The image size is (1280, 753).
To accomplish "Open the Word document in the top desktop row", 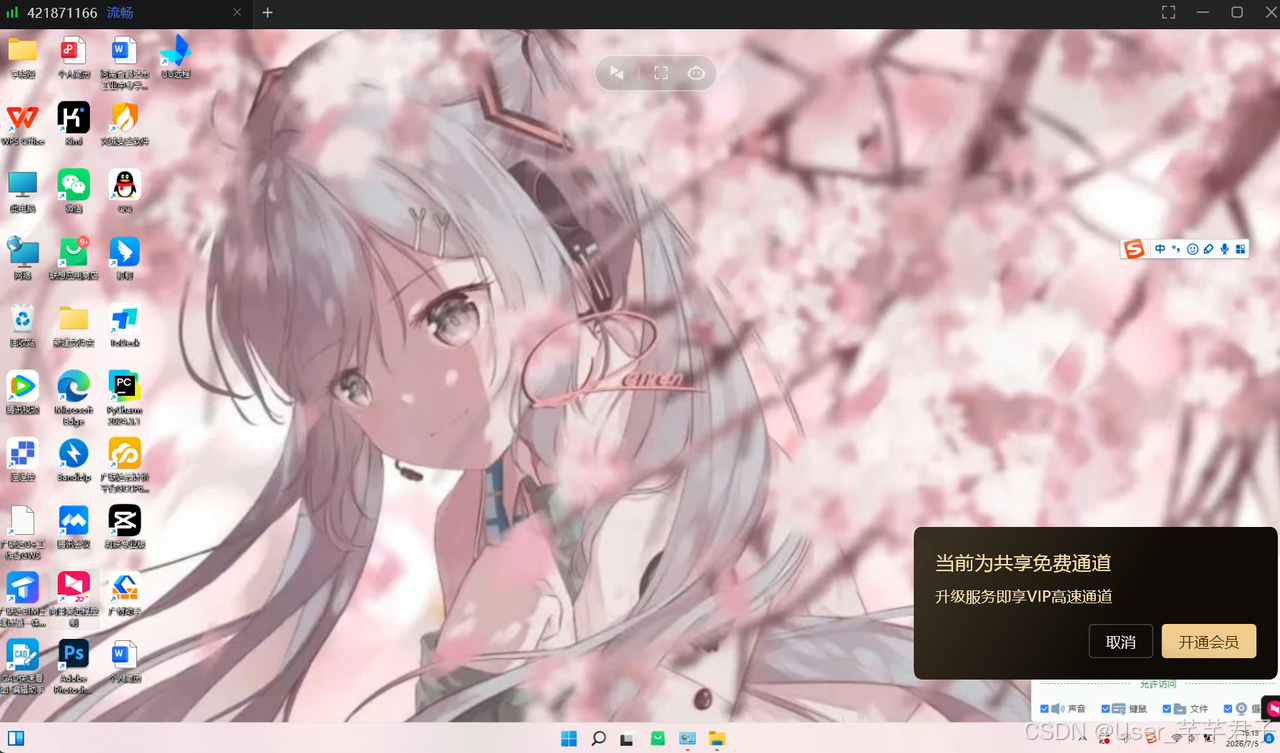I will 125,62.
